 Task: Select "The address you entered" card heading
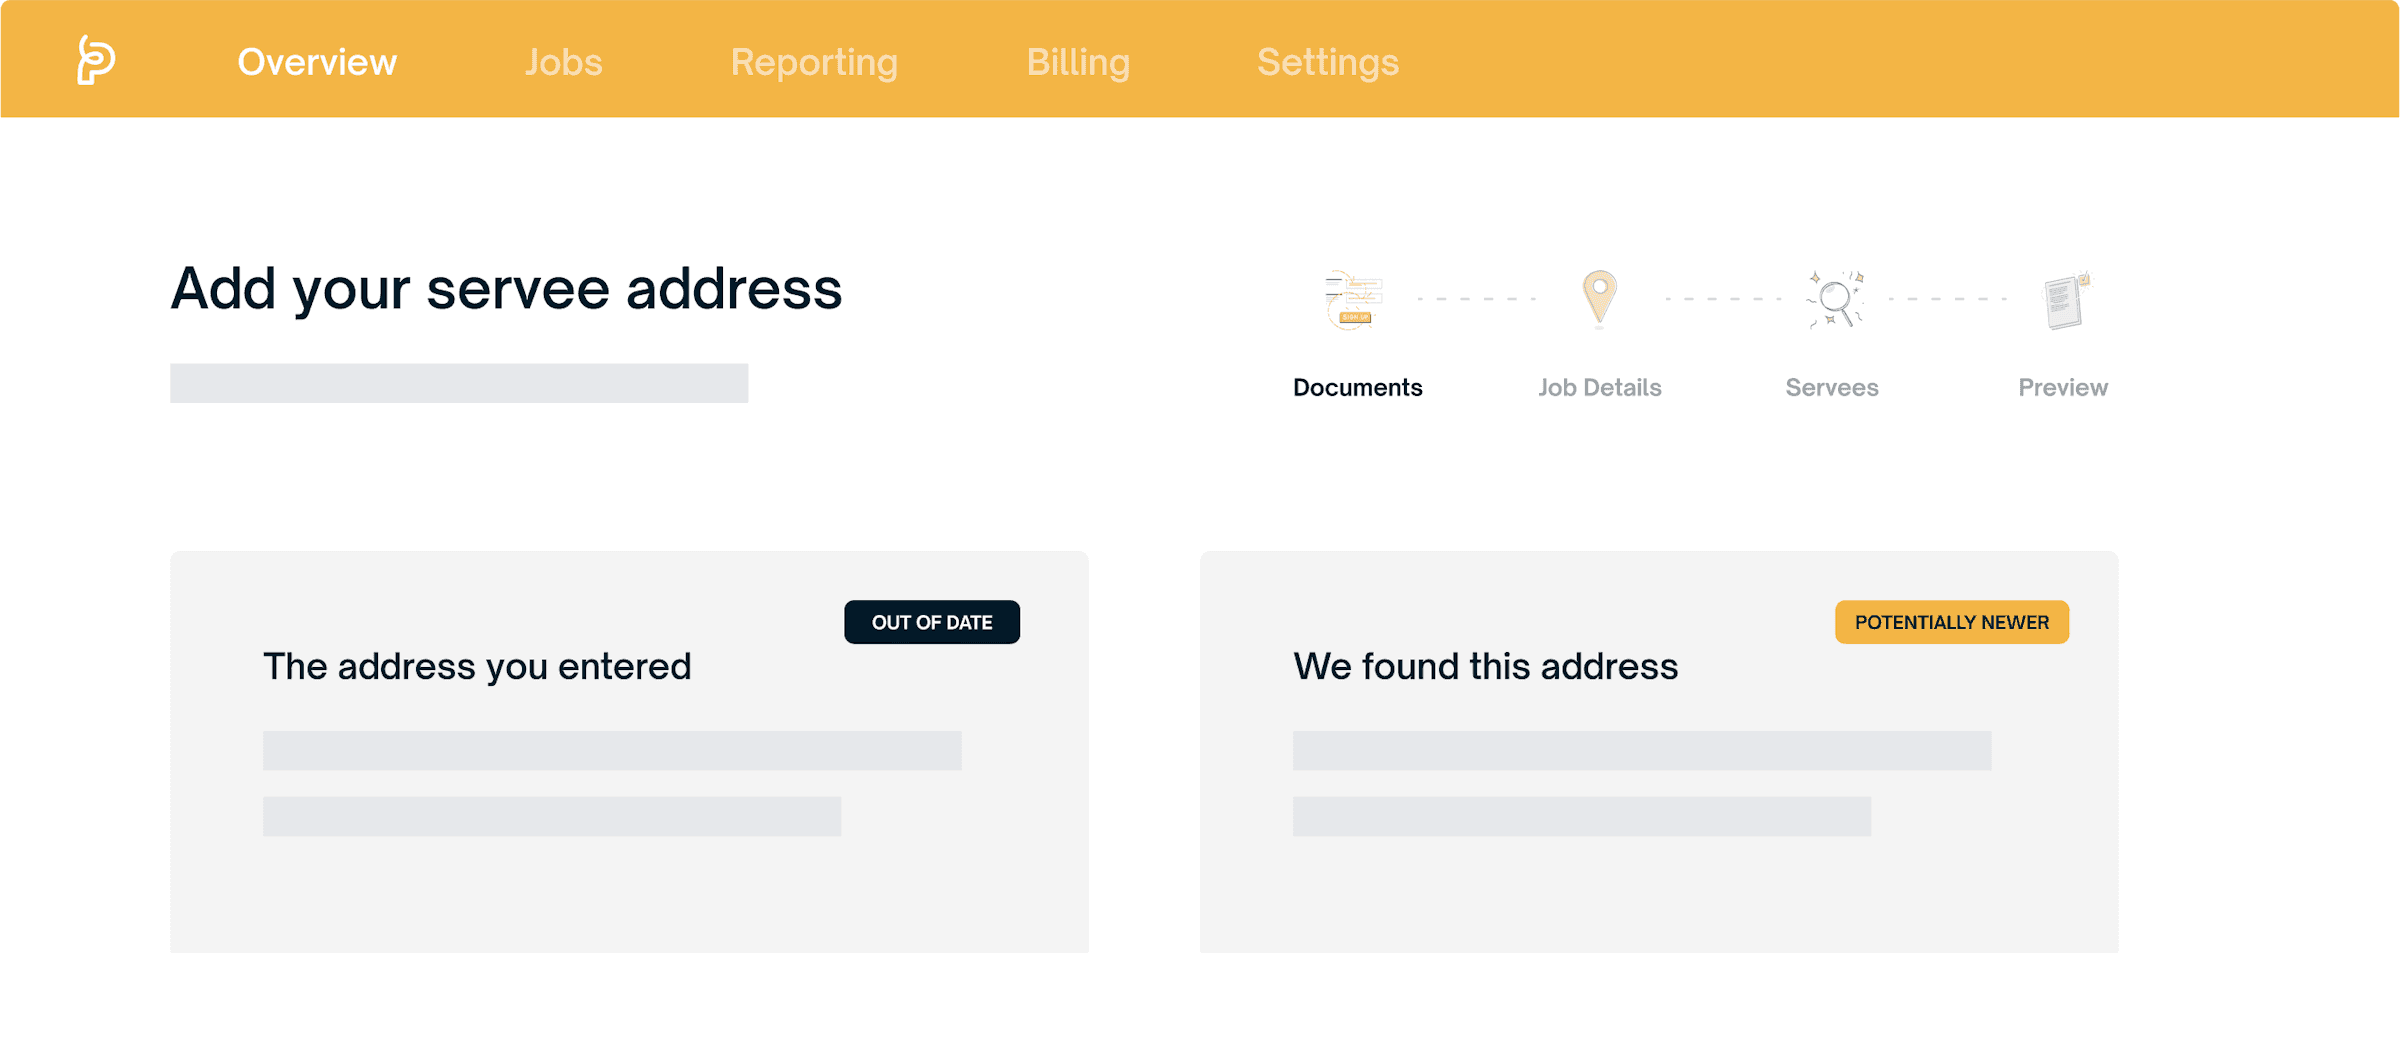tap(477, 666)
